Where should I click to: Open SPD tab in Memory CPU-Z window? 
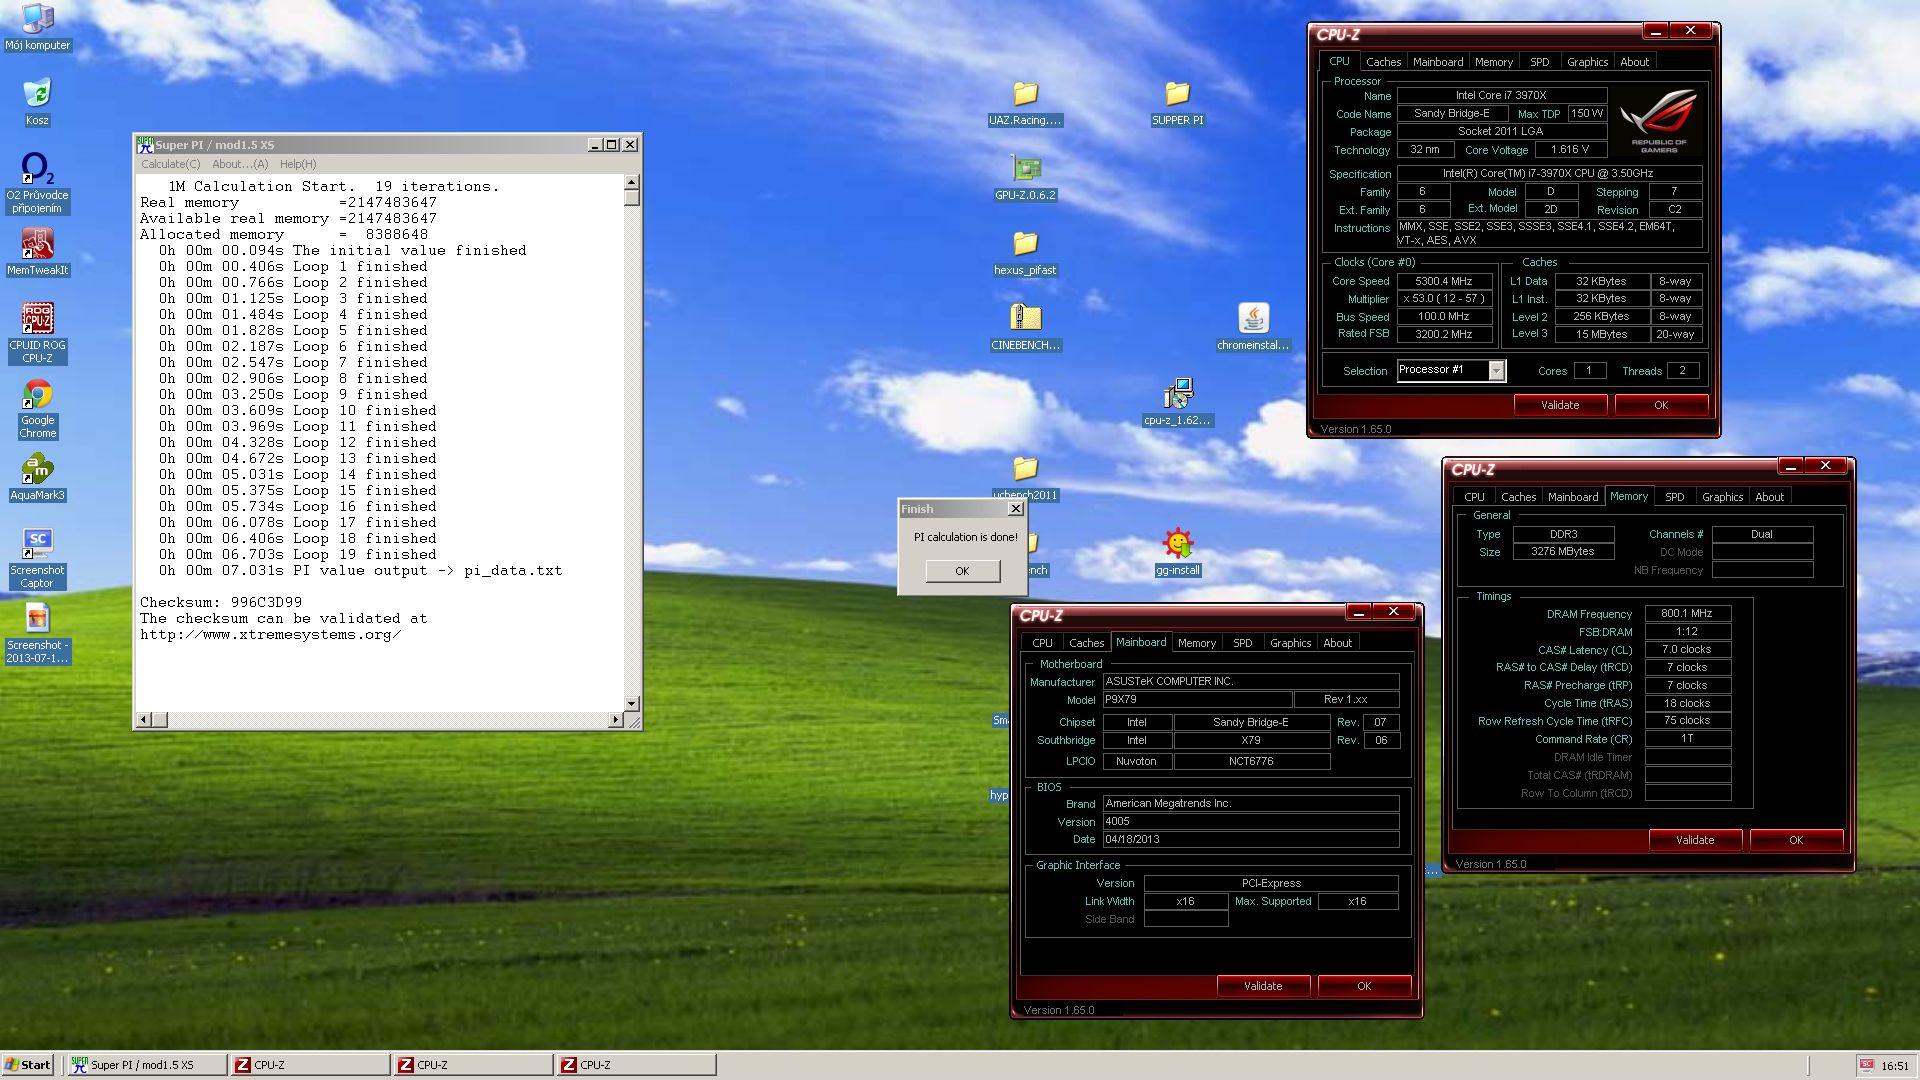click(1675, 497)
